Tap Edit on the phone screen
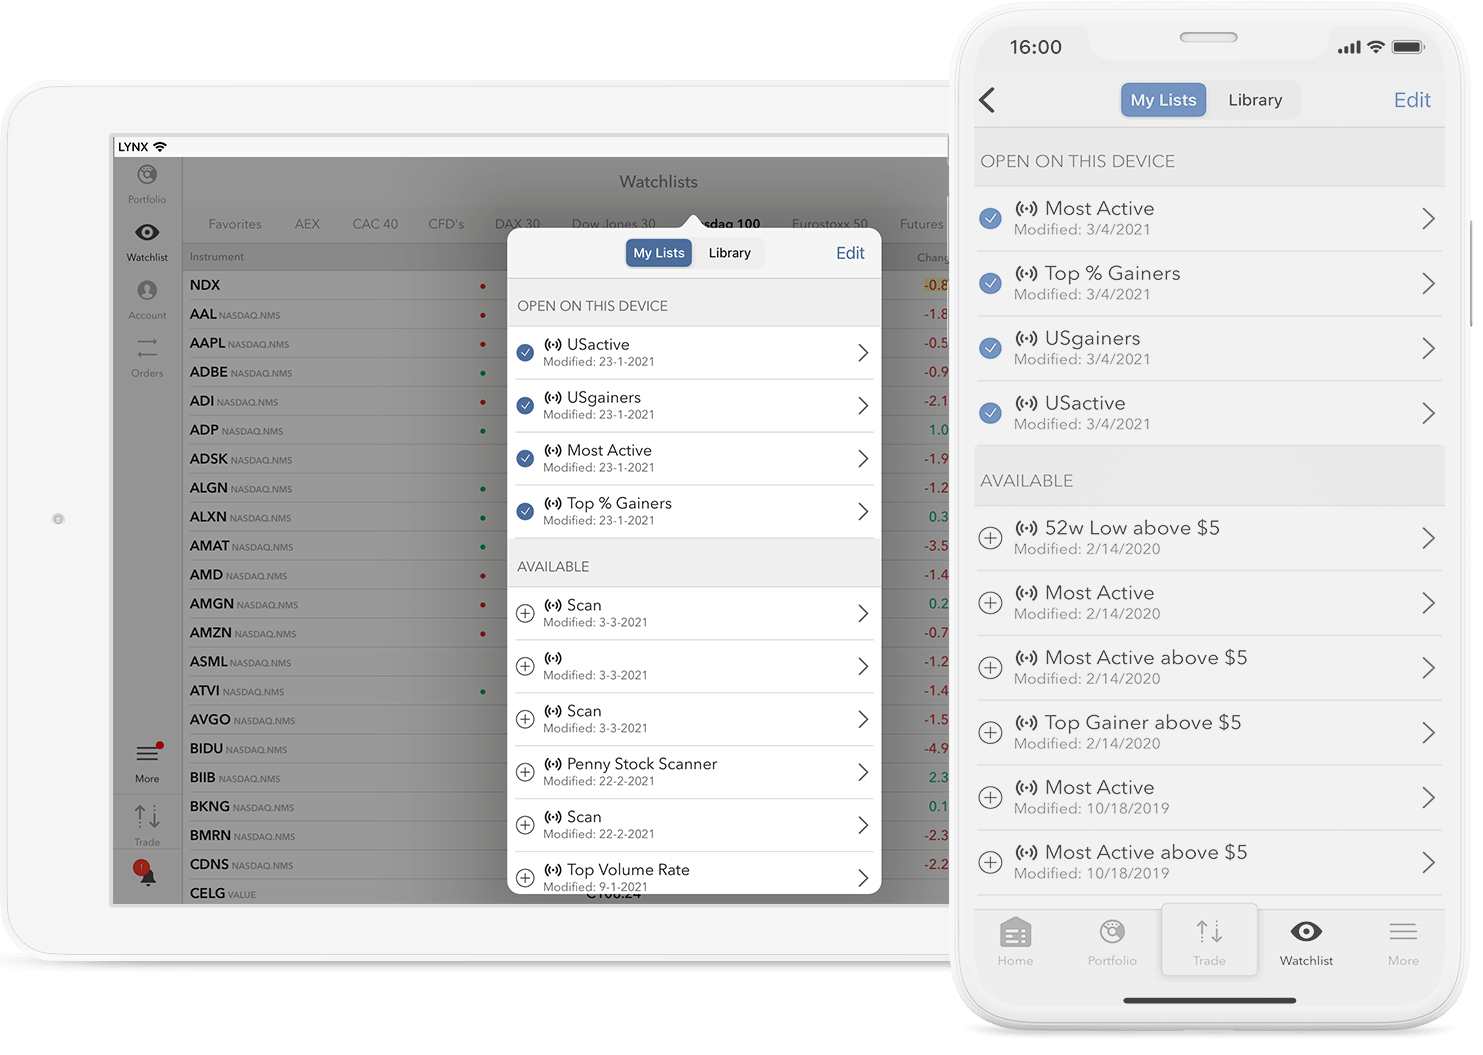The width and height of the screenshot is (1483, 1055). [x=1412, y=100]
